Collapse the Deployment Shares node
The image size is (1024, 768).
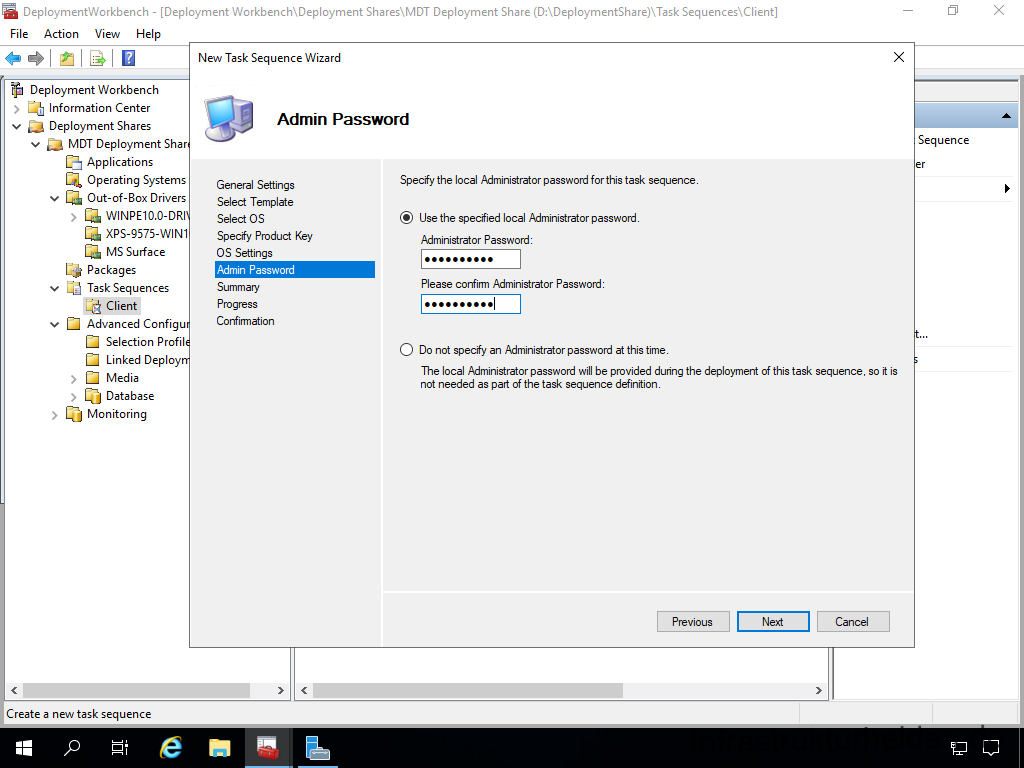(17, 126)
